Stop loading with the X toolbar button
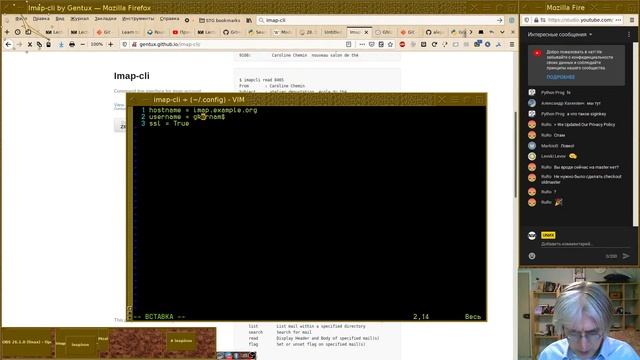This screenshot has width=640, height=360. [x=30, y=44]
